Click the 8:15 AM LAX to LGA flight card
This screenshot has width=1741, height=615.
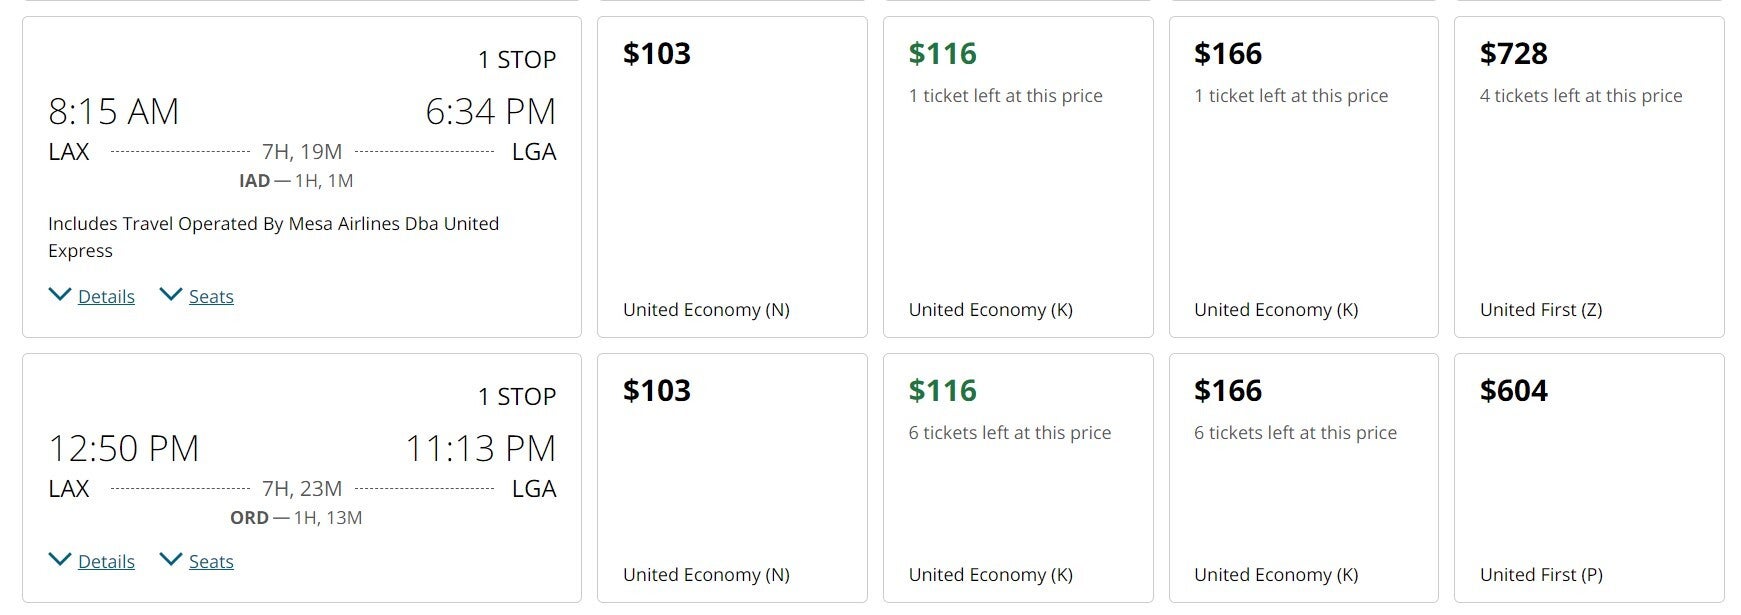(302, 177)
